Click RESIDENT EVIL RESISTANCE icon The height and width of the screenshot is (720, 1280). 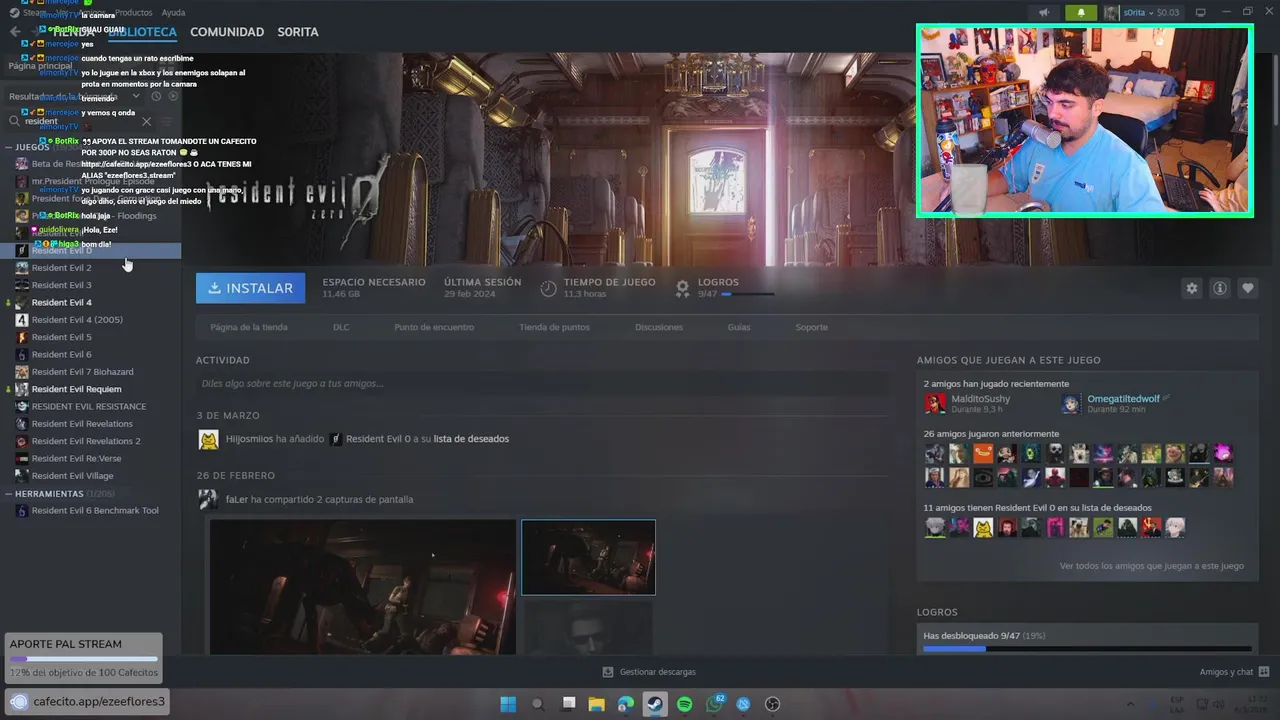coord(22,406)
